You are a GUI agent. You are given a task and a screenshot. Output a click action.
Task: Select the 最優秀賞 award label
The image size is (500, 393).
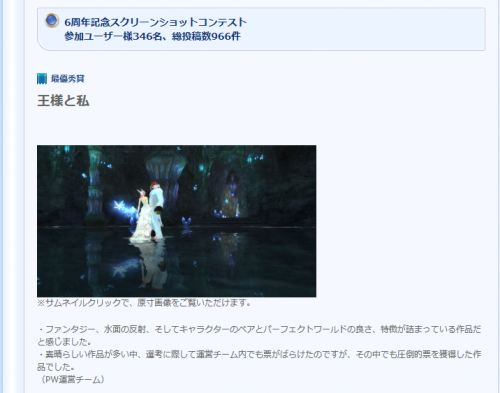[x=68, y=79]
